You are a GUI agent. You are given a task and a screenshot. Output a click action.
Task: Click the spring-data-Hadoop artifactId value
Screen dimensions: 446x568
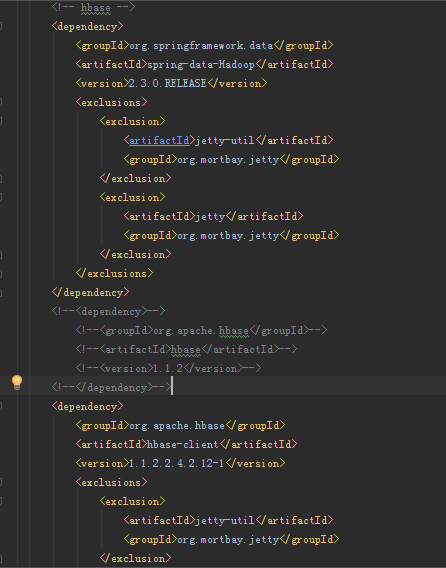point(201,64)
